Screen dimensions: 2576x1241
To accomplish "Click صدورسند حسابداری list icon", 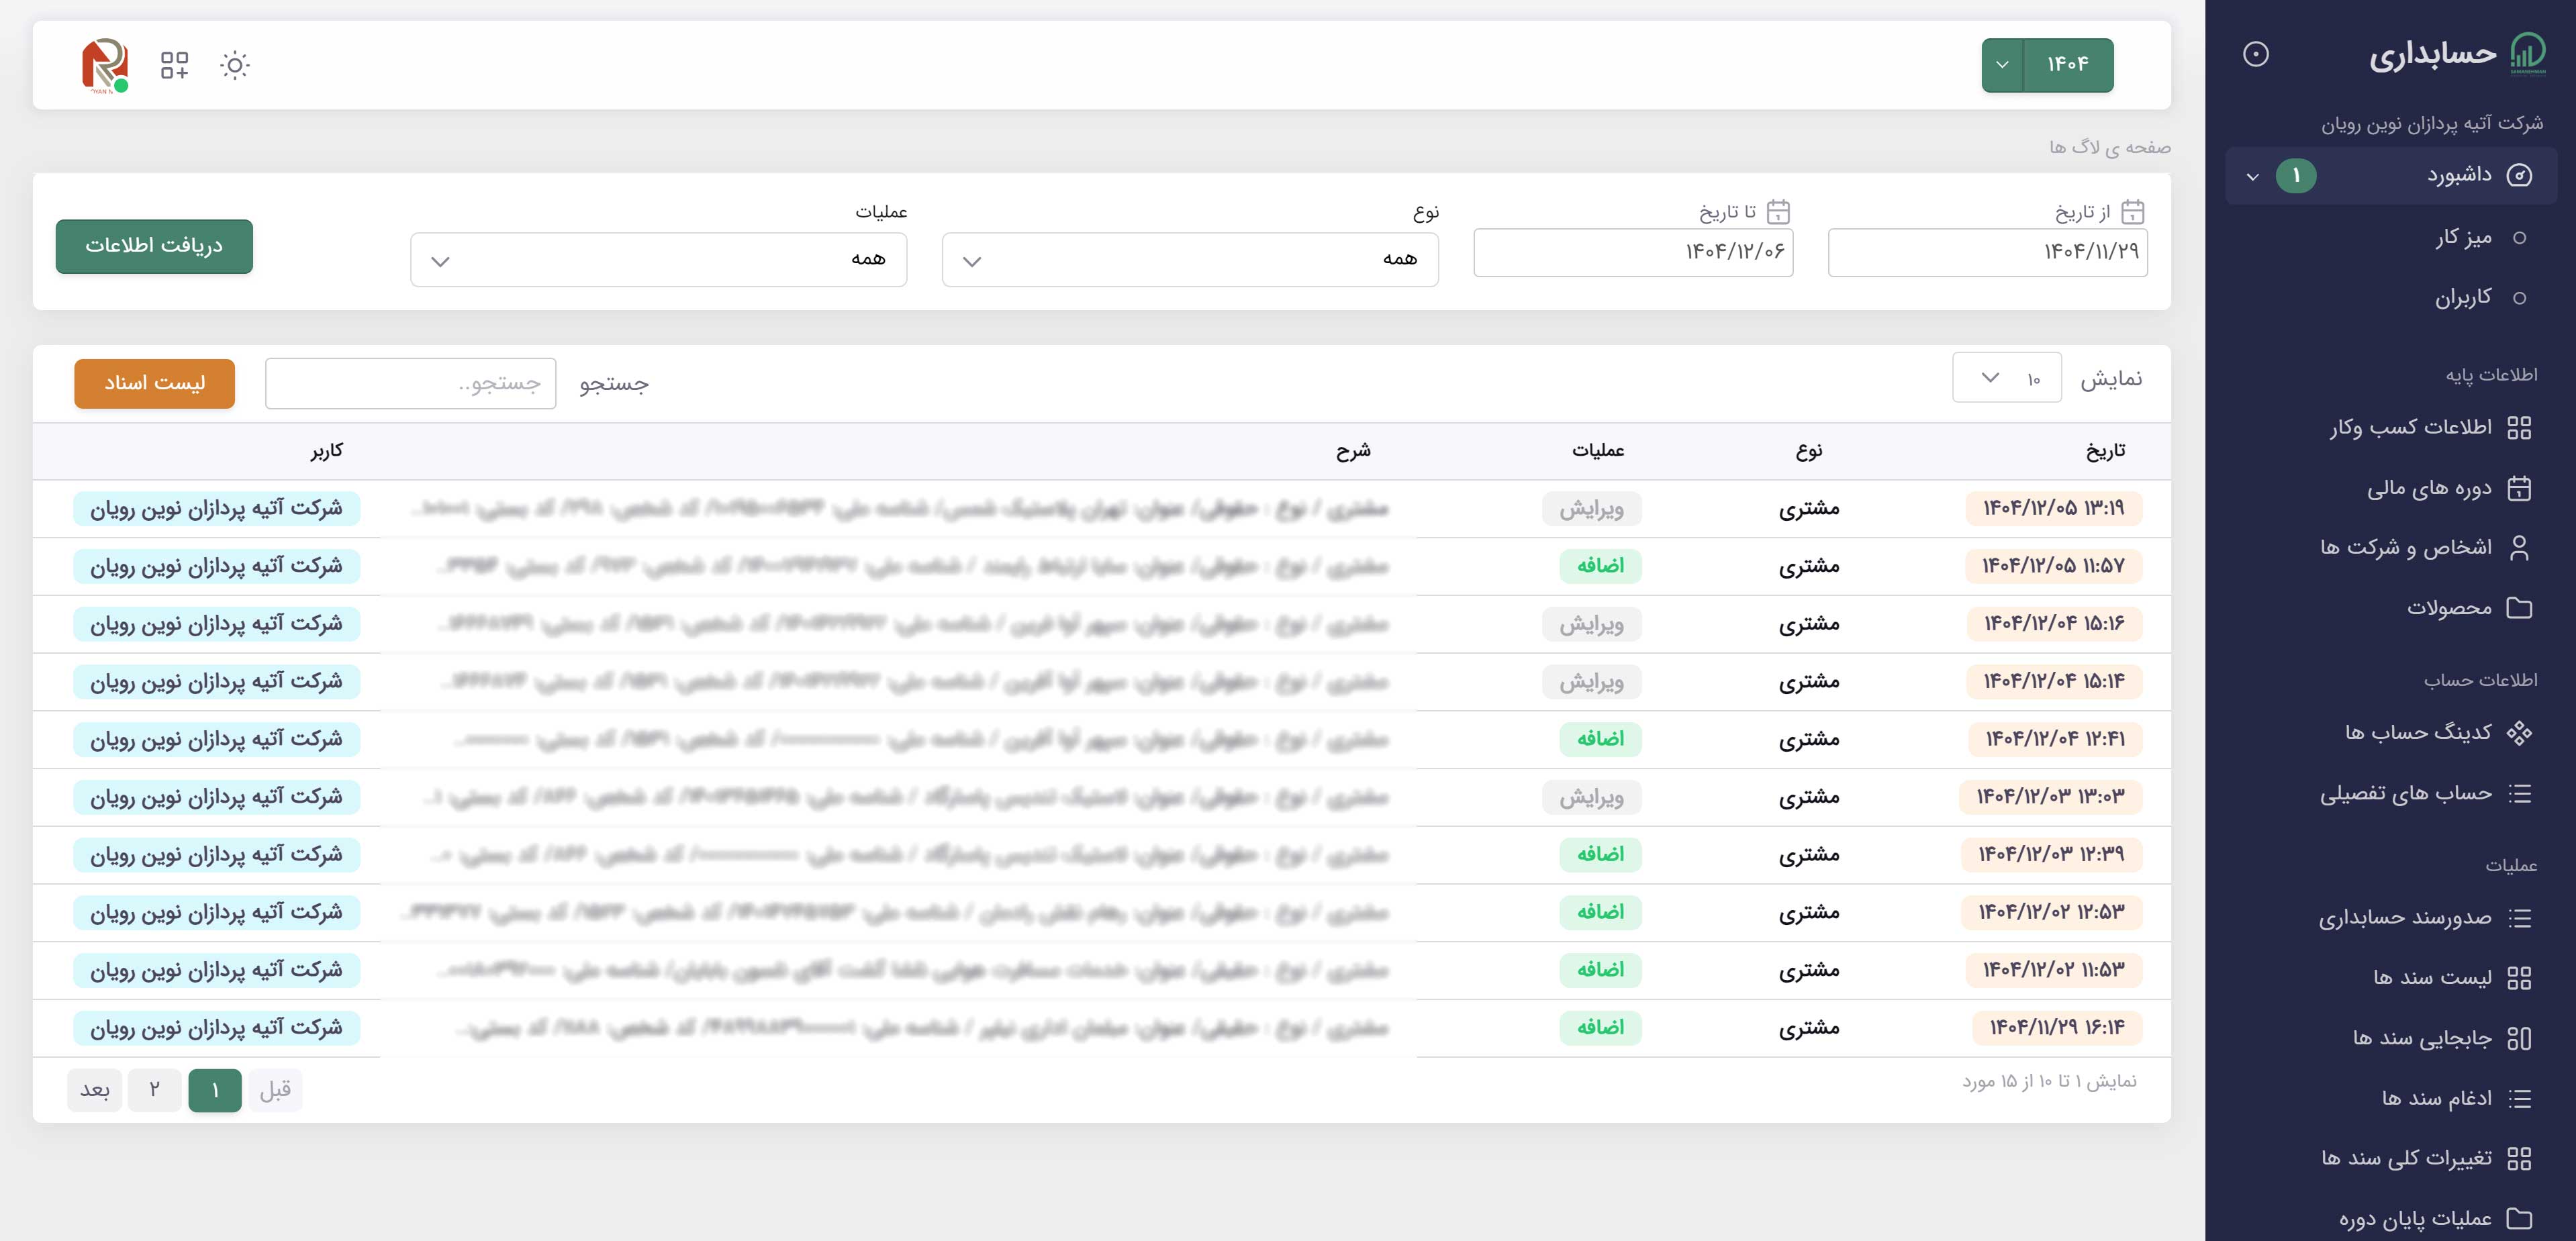I will (x=2519, y=917).
